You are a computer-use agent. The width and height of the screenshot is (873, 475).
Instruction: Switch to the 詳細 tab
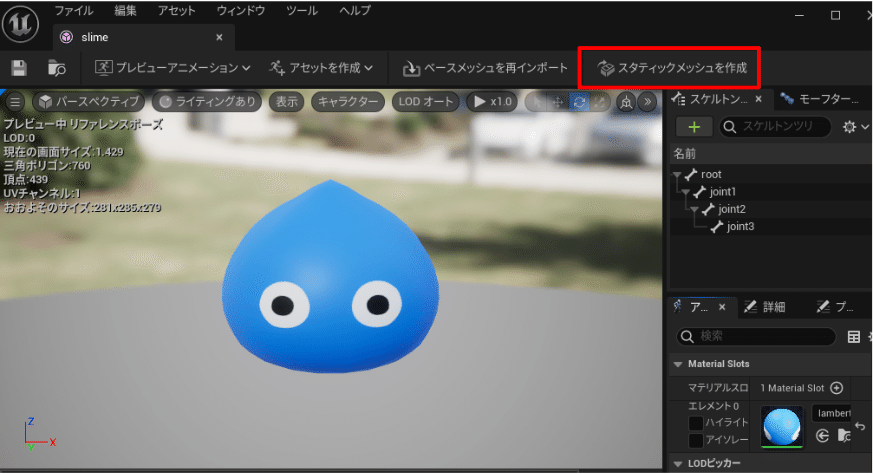click(766, 306)
